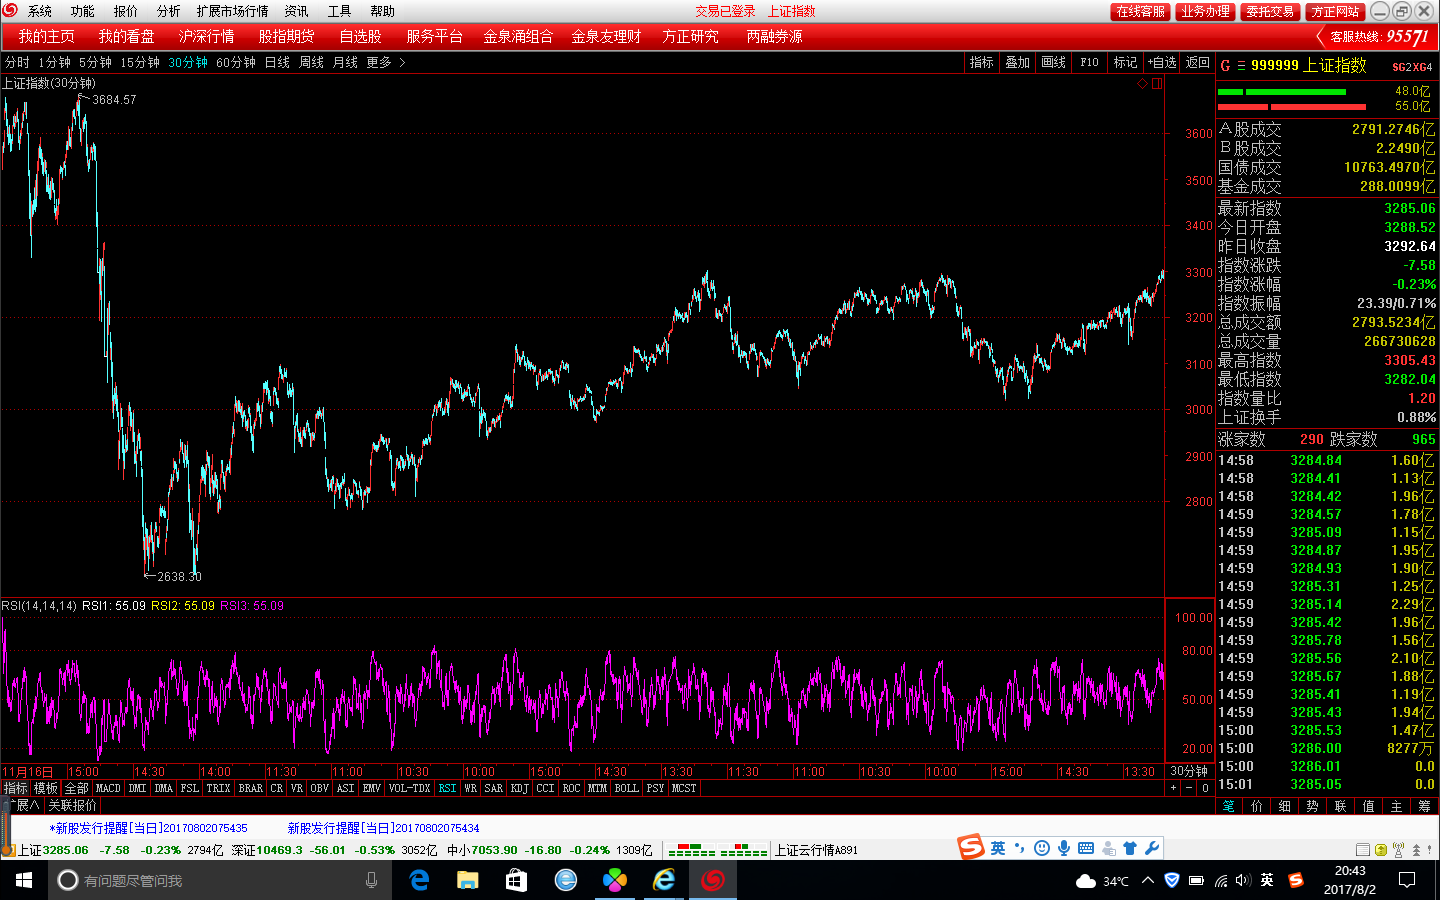Click the list-window icon in the app status bar
This screenshot has width=1440, height=900.
1363,850
